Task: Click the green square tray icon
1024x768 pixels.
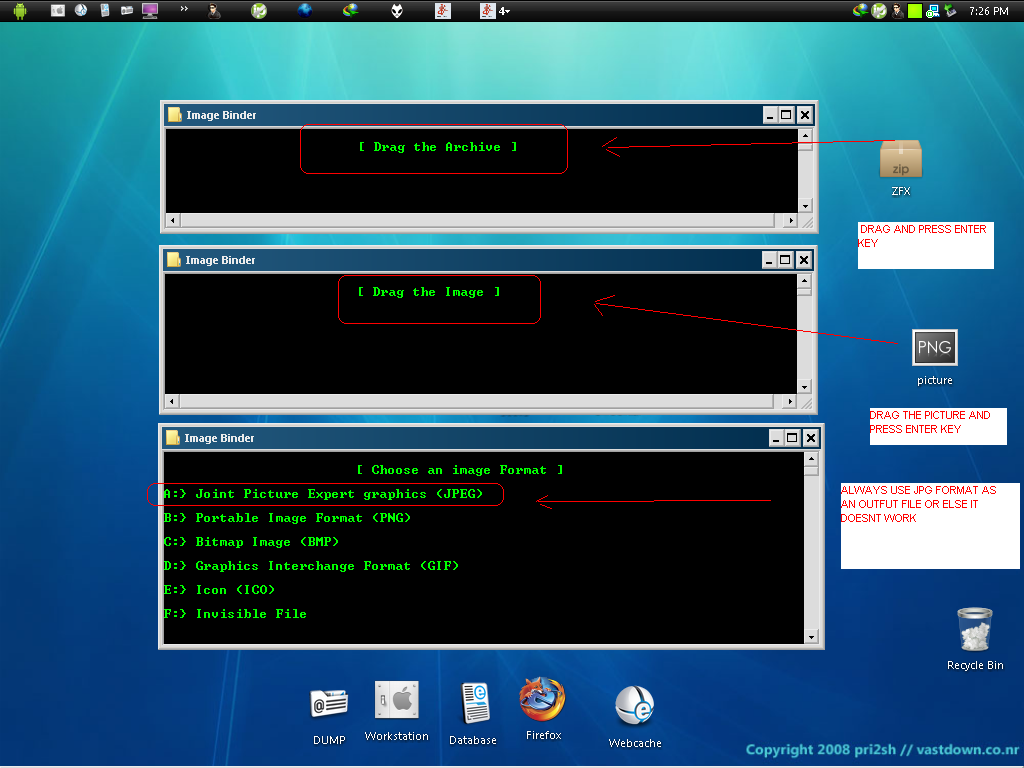Action: [915, 10]
